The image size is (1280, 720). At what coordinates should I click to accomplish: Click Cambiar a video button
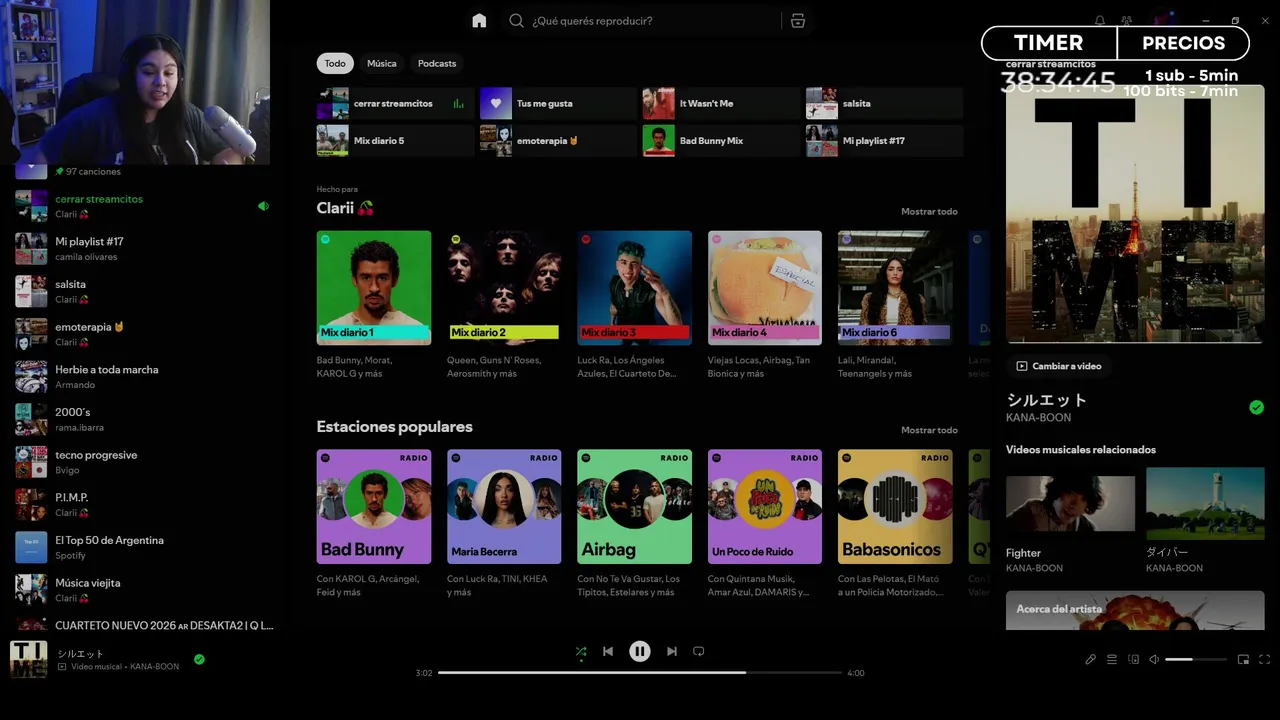1059,366
